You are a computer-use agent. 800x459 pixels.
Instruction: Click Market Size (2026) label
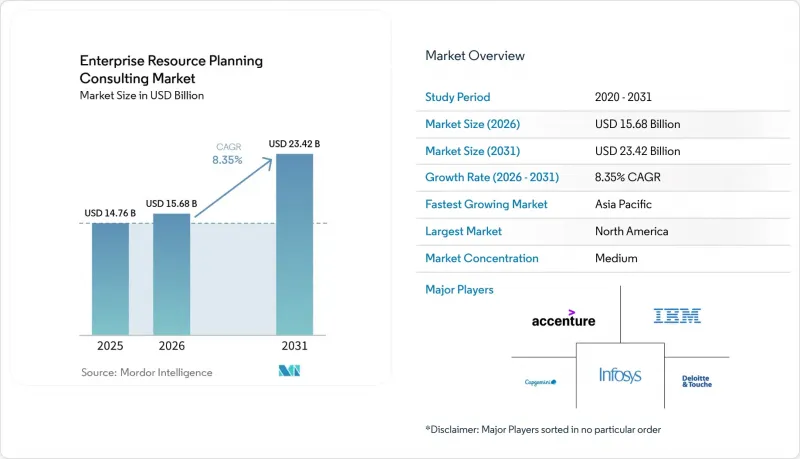pos(472,124)
